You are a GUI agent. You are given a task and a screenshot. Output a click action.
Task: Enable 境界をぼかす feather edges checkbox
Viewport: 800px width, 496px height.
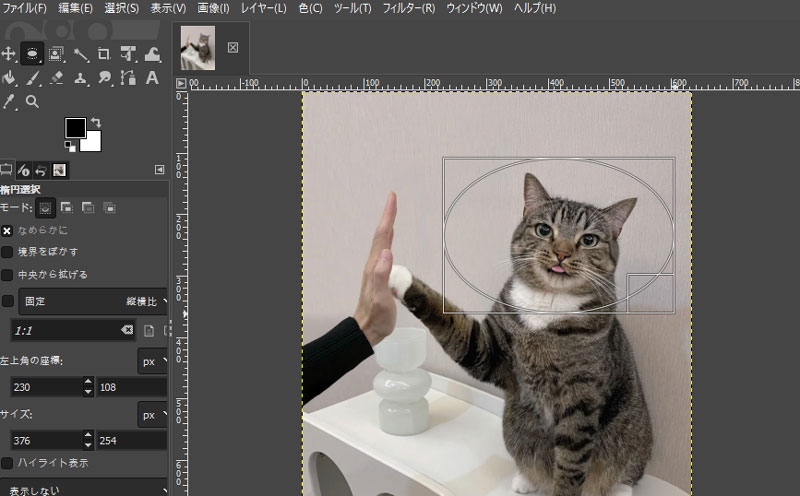[7, 252]
